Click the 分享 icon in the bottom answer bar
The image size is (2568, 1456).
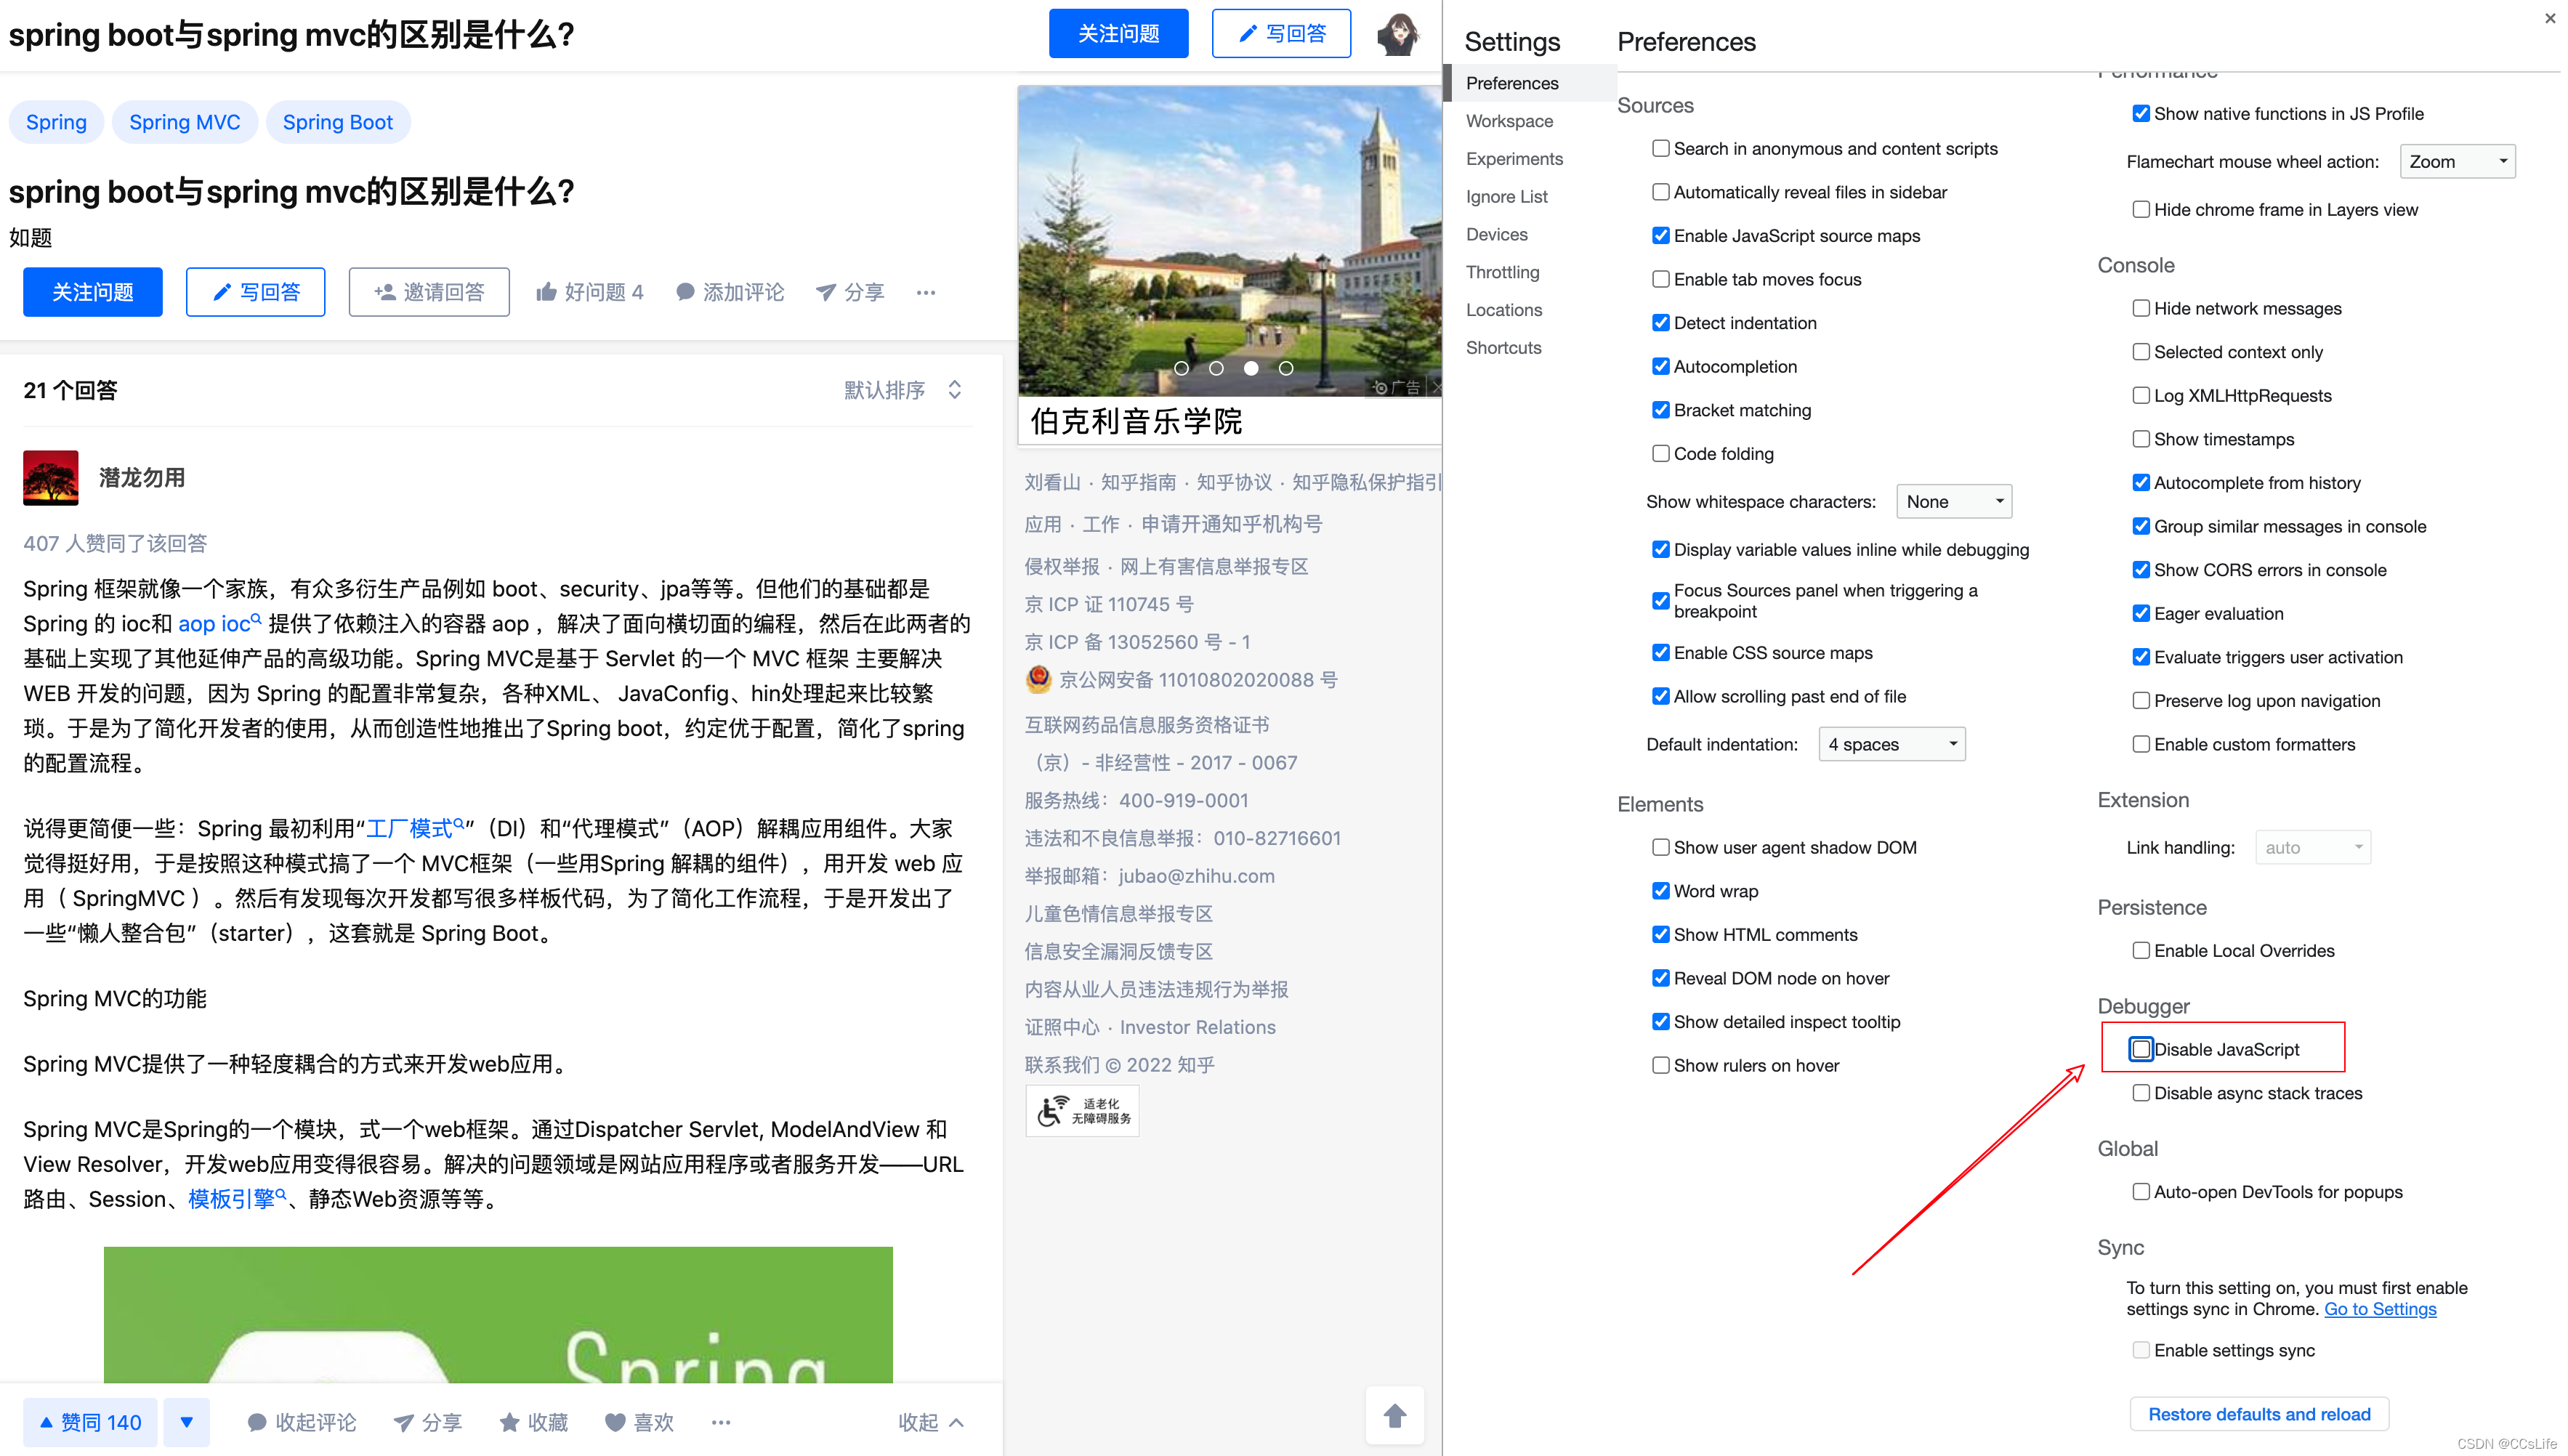tap(403, 1422)
